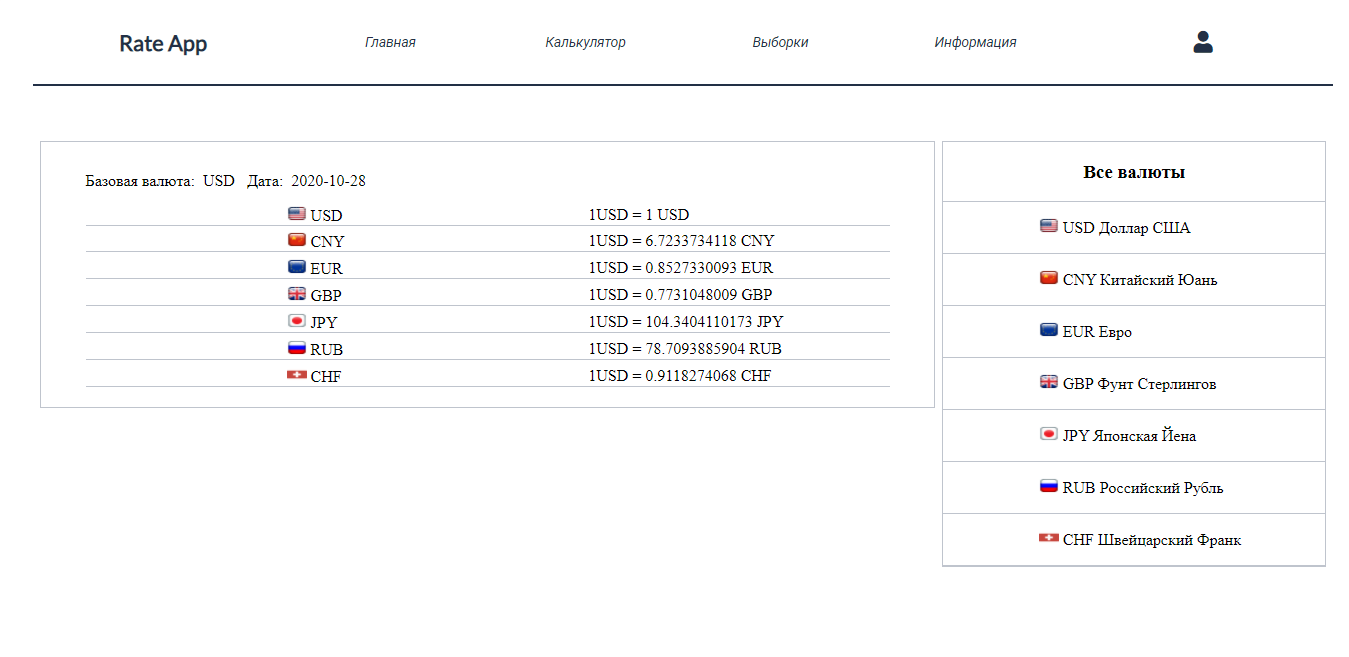Viewport: 1349px width, 657px height.
Task: Click the EU flag beside EUR Евро
Action: [x=1049, y=330]
